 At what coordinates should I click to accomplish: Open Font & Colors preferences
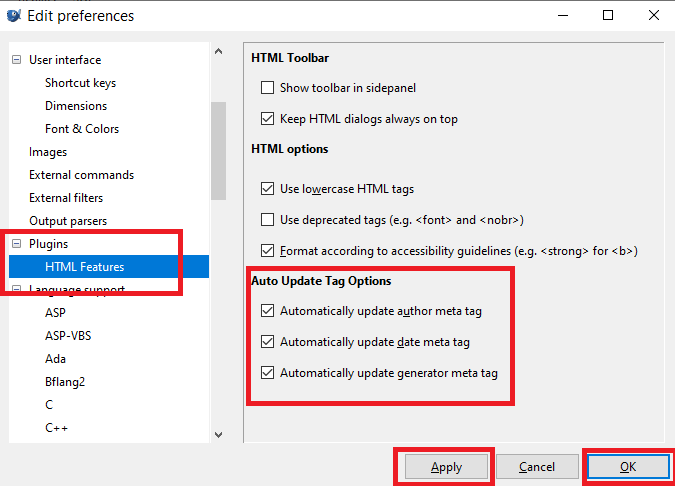[x=81, y=129]
